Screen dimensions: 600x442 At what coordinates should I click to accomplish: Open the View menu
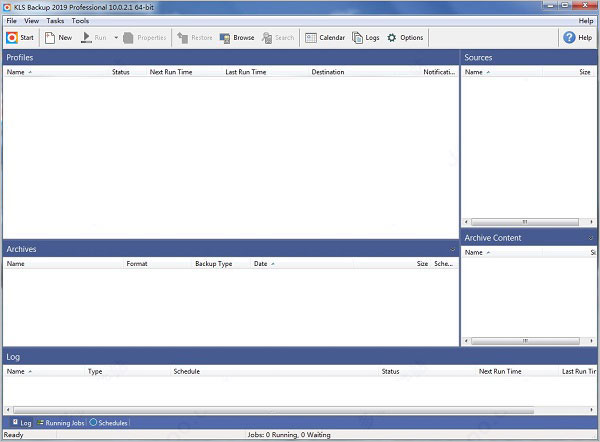31,21
